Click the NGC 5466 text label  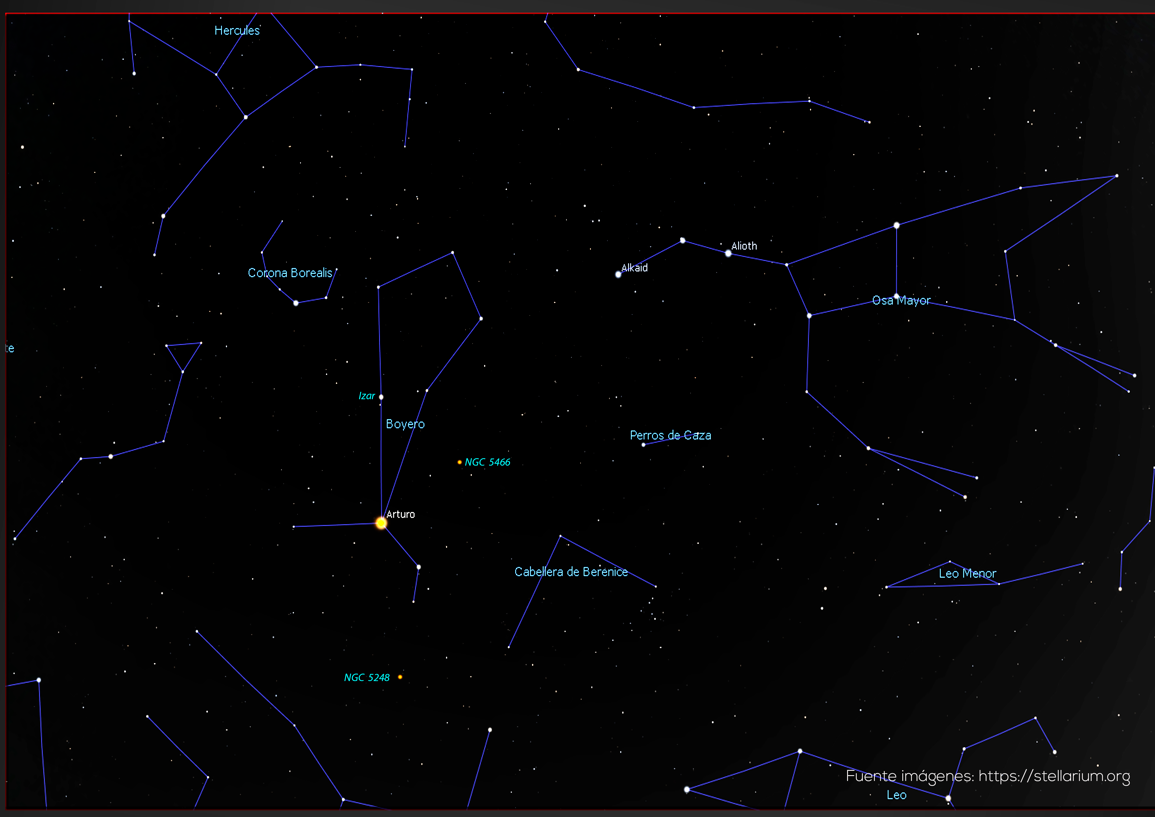(488, 463)
